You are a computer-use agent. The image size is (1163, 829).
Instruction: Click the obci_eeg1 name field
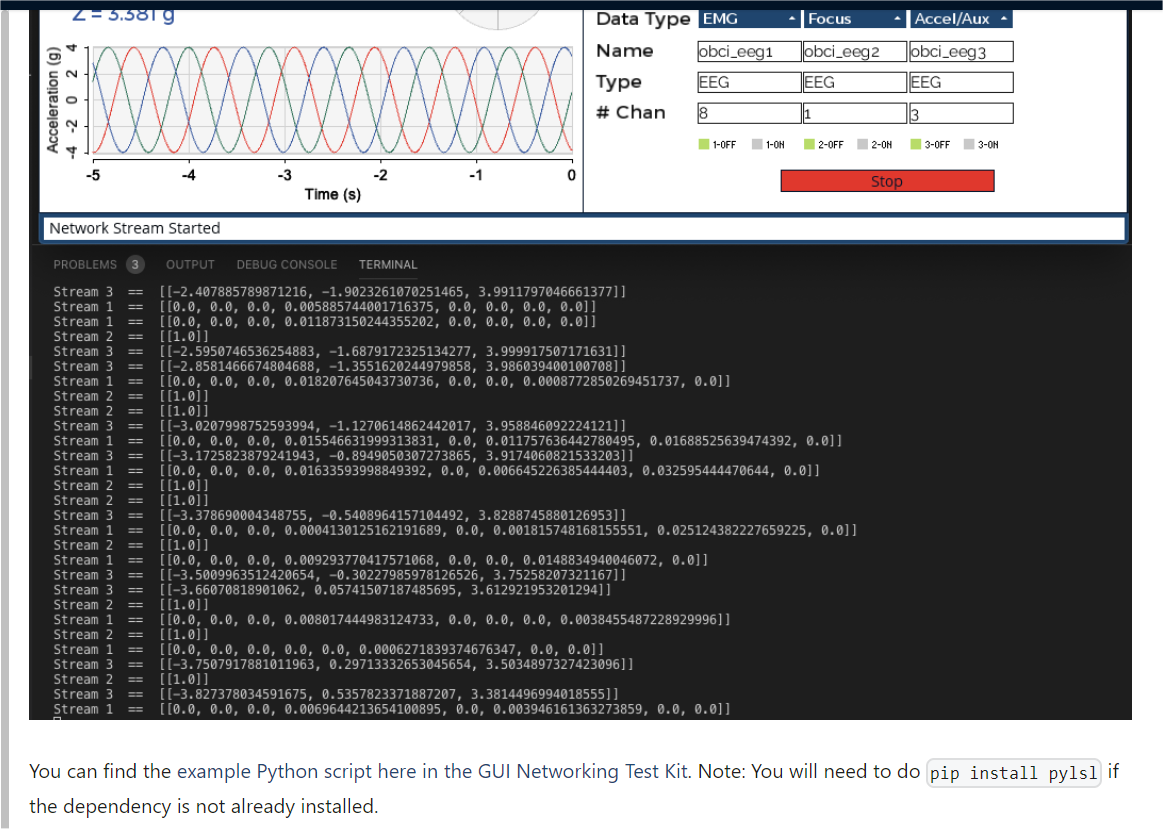pyautogui.click(x=748, y=50)
